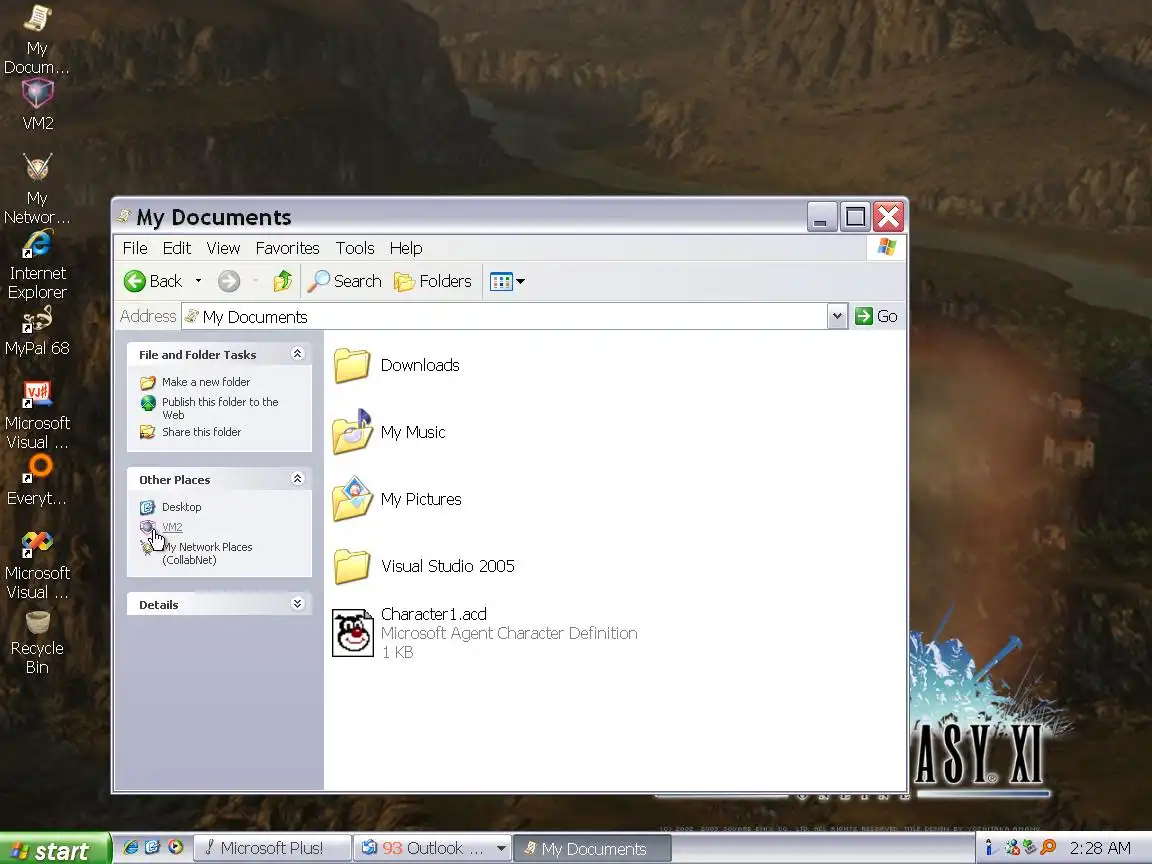Collapse the Other Places panel
Screen dimensions: 1152x864
click(x=298, y=479)
